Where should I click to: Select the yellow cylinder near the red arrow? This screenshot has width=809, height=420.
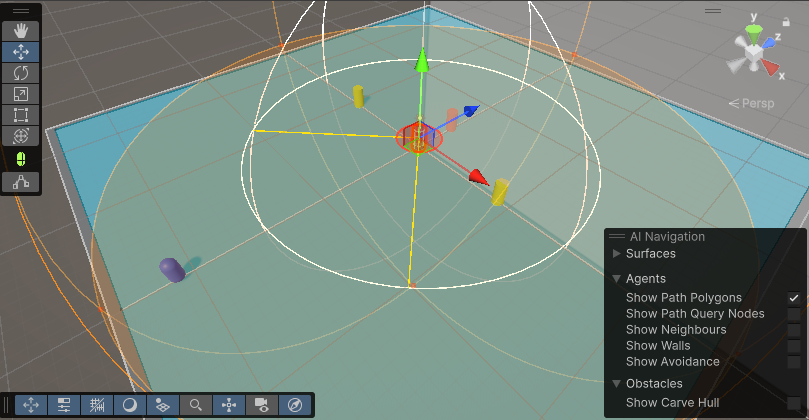point(500,192)
